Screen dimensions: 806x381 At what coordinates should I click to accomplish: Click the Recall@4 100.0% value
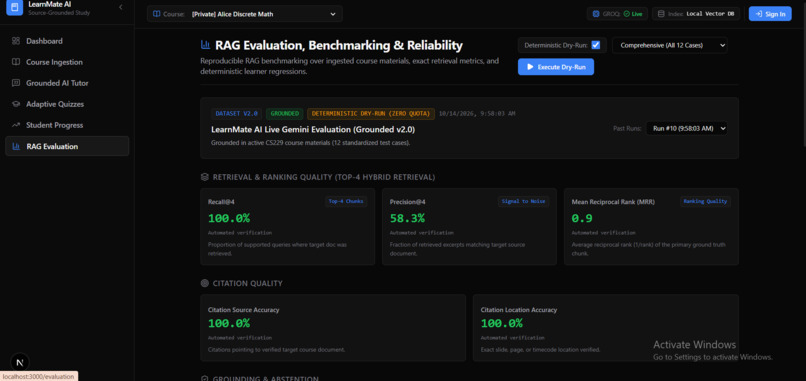[x=229, y=218]
